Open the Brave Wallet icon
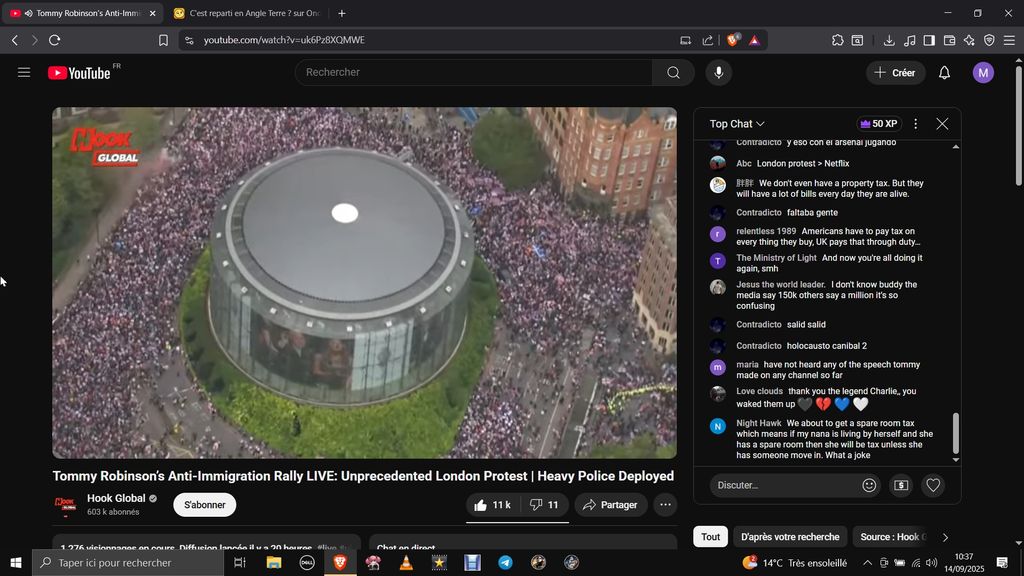Viewport: 1024px width, 576px height. coord(950,40)
